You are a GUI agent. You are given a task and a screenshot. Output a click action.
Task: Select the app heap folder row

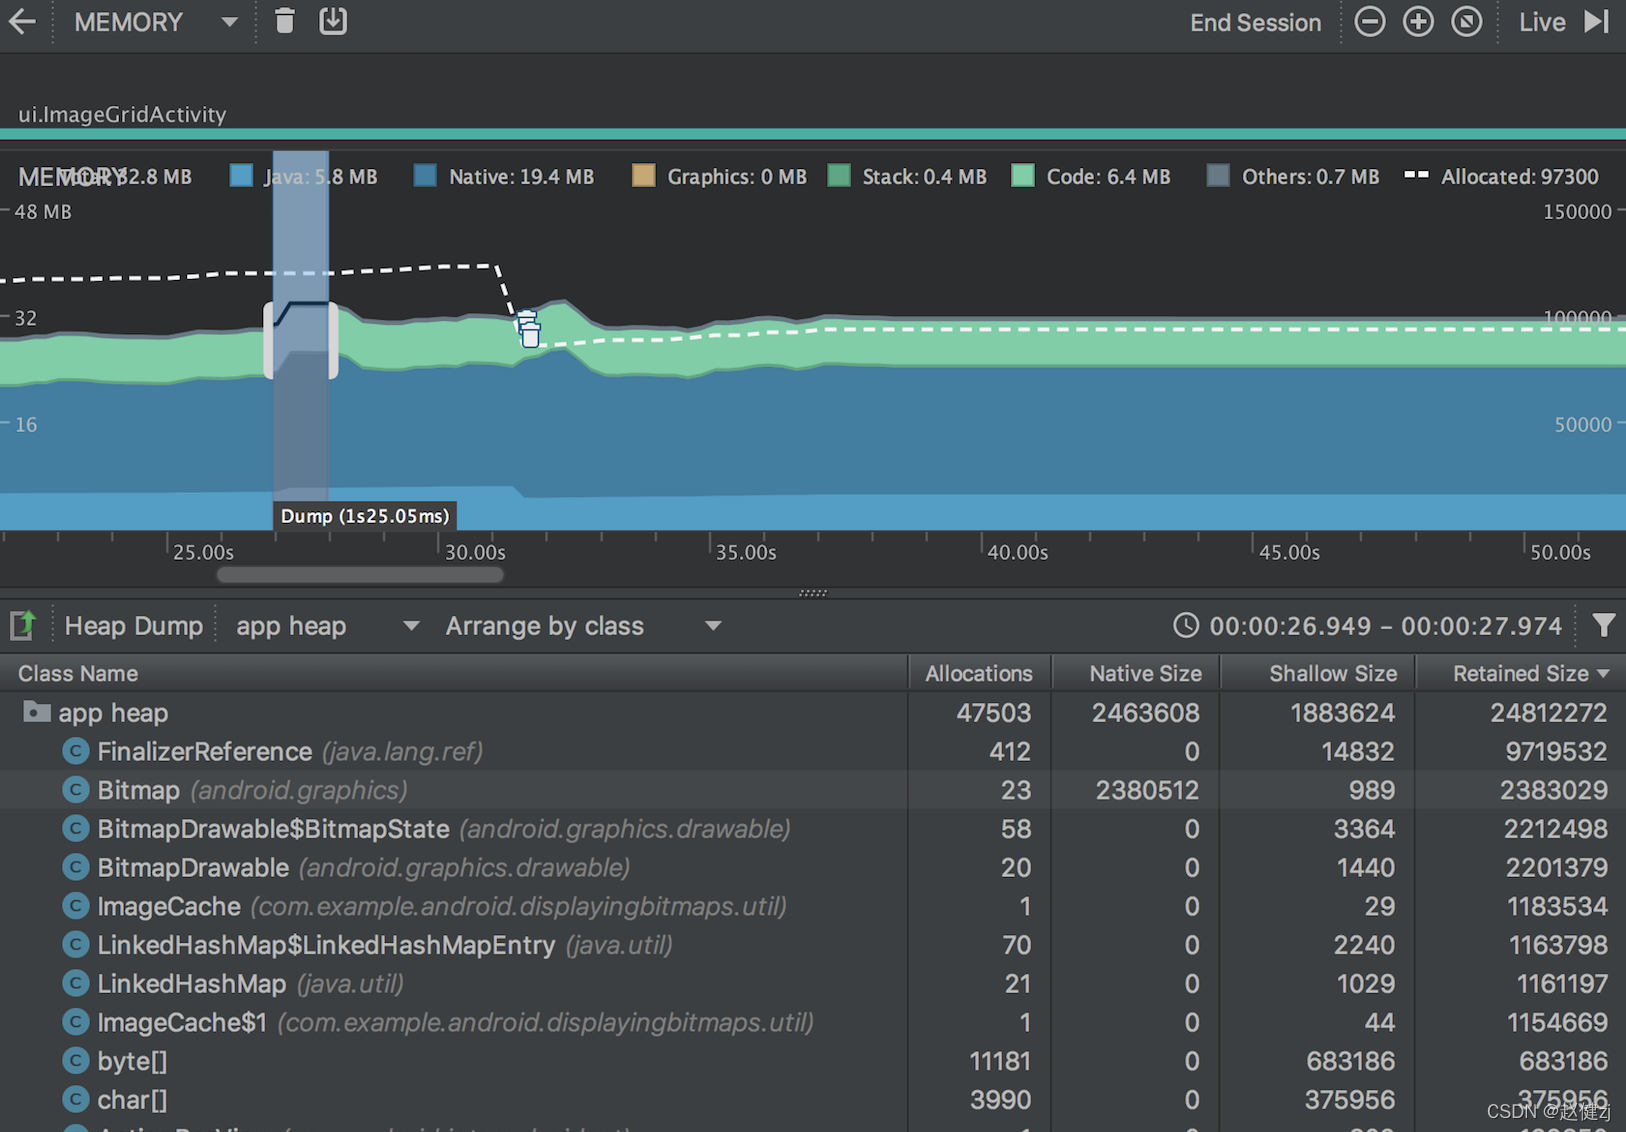click(813, 713)
